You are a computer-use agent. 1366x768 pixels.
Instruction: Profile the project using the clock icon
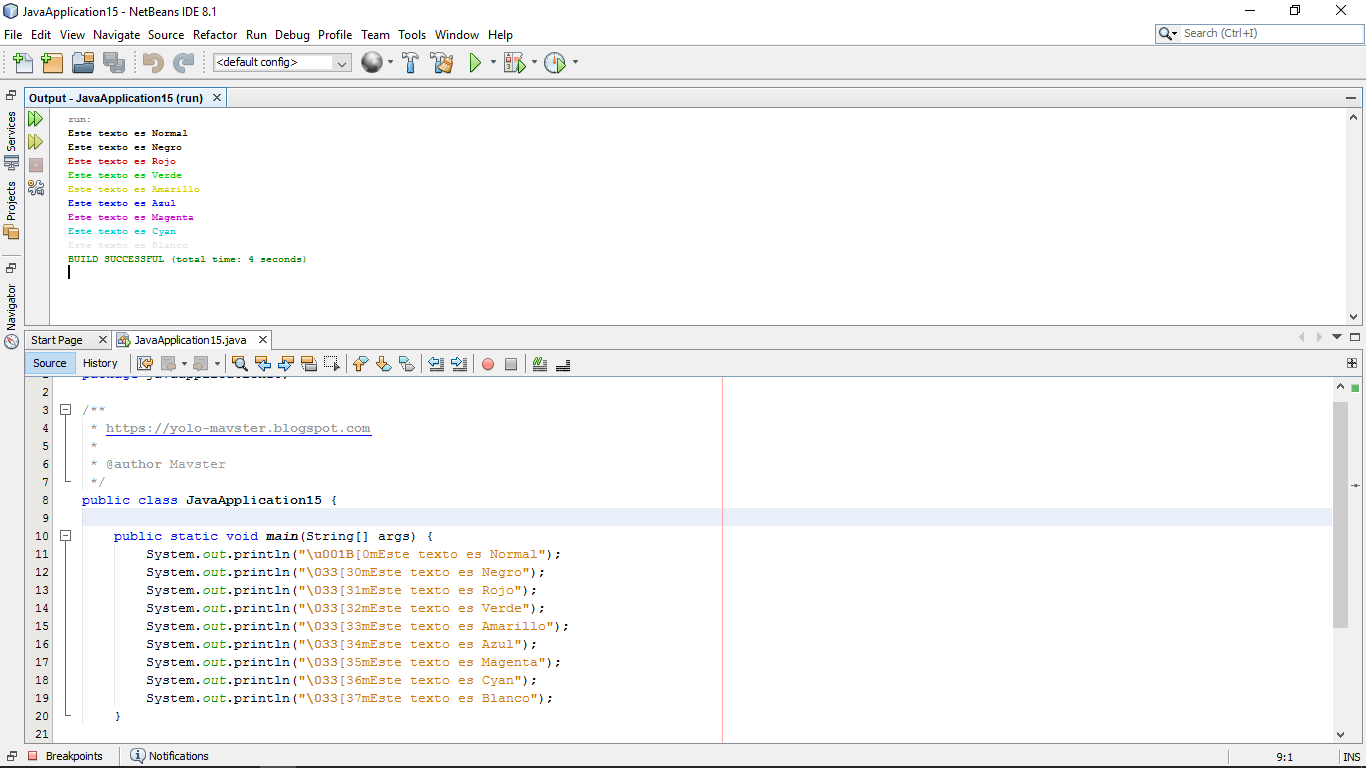555,62
